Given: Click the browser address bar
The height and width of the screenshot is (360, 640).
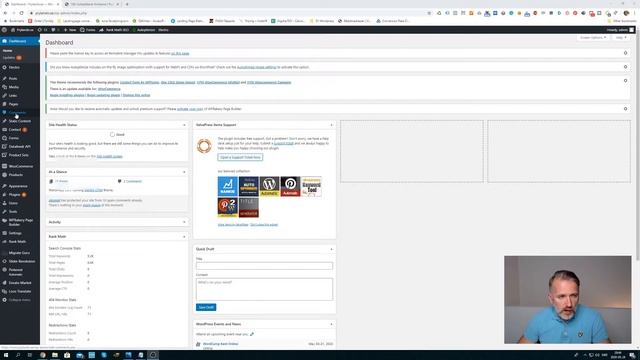Looking at the screenshot, I should point(229,13).
